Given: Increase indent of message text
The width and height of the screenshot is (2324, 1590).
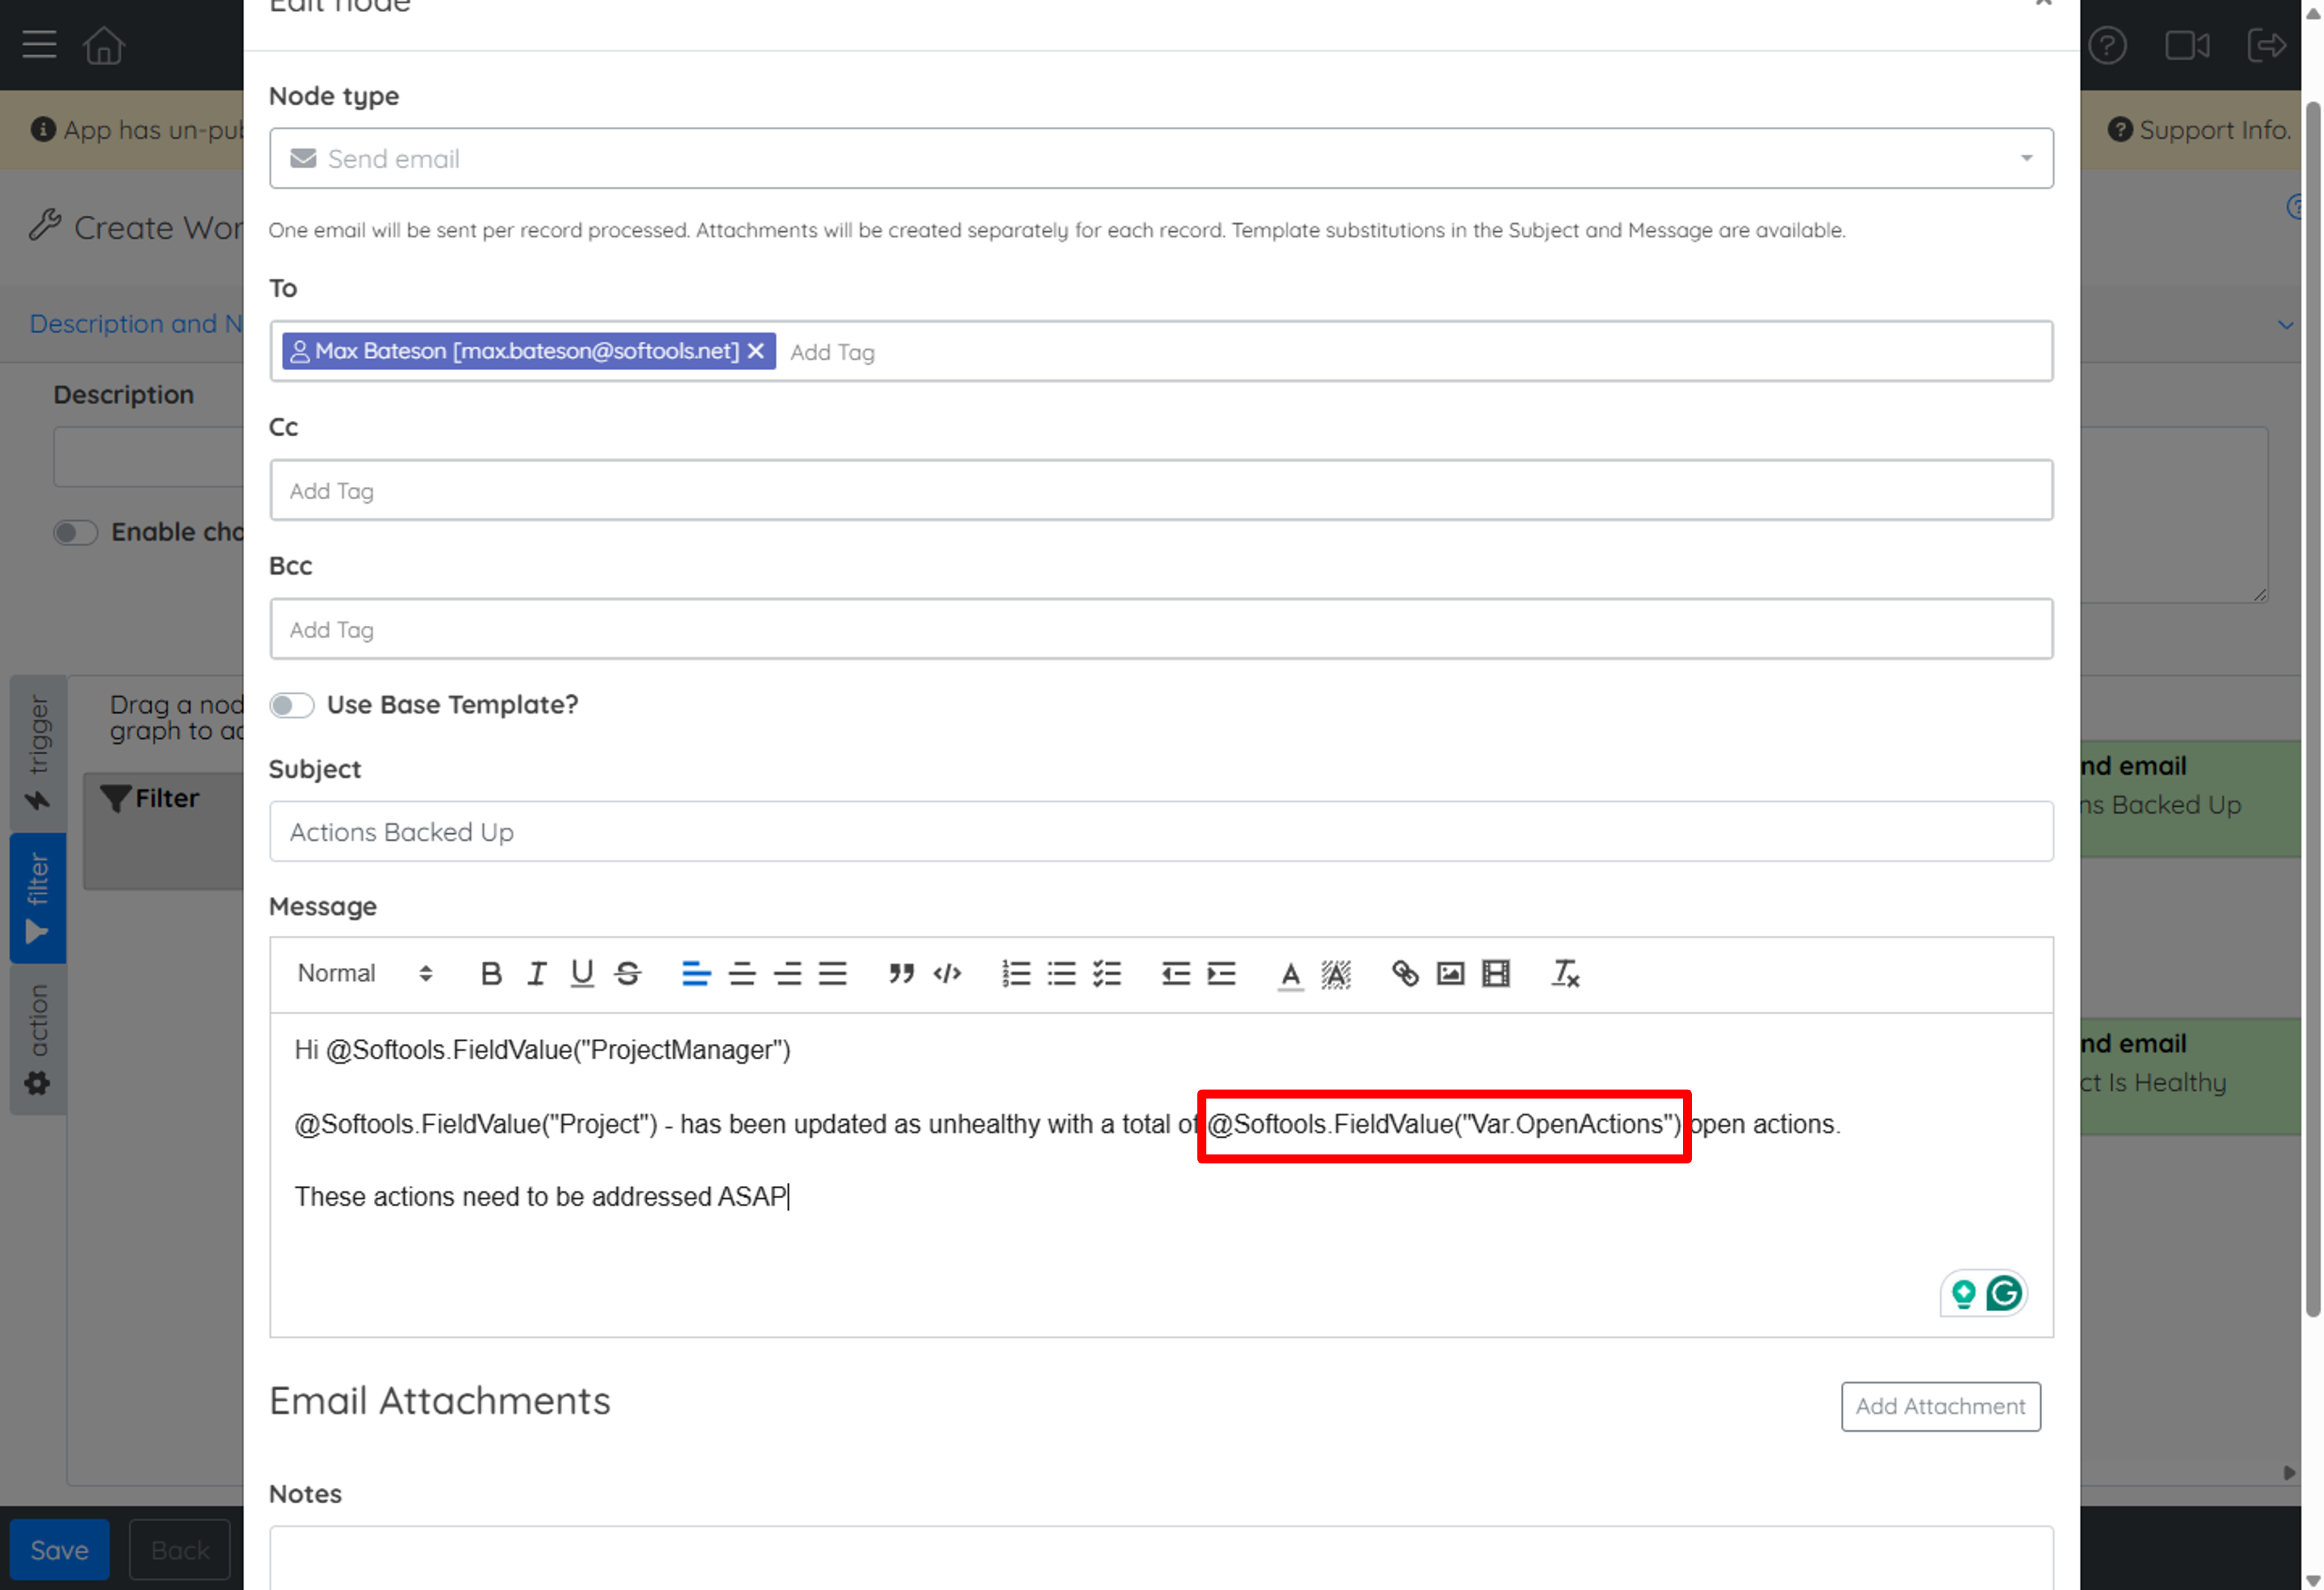Looking at the screenshot, I should [x=1222, y=973].
